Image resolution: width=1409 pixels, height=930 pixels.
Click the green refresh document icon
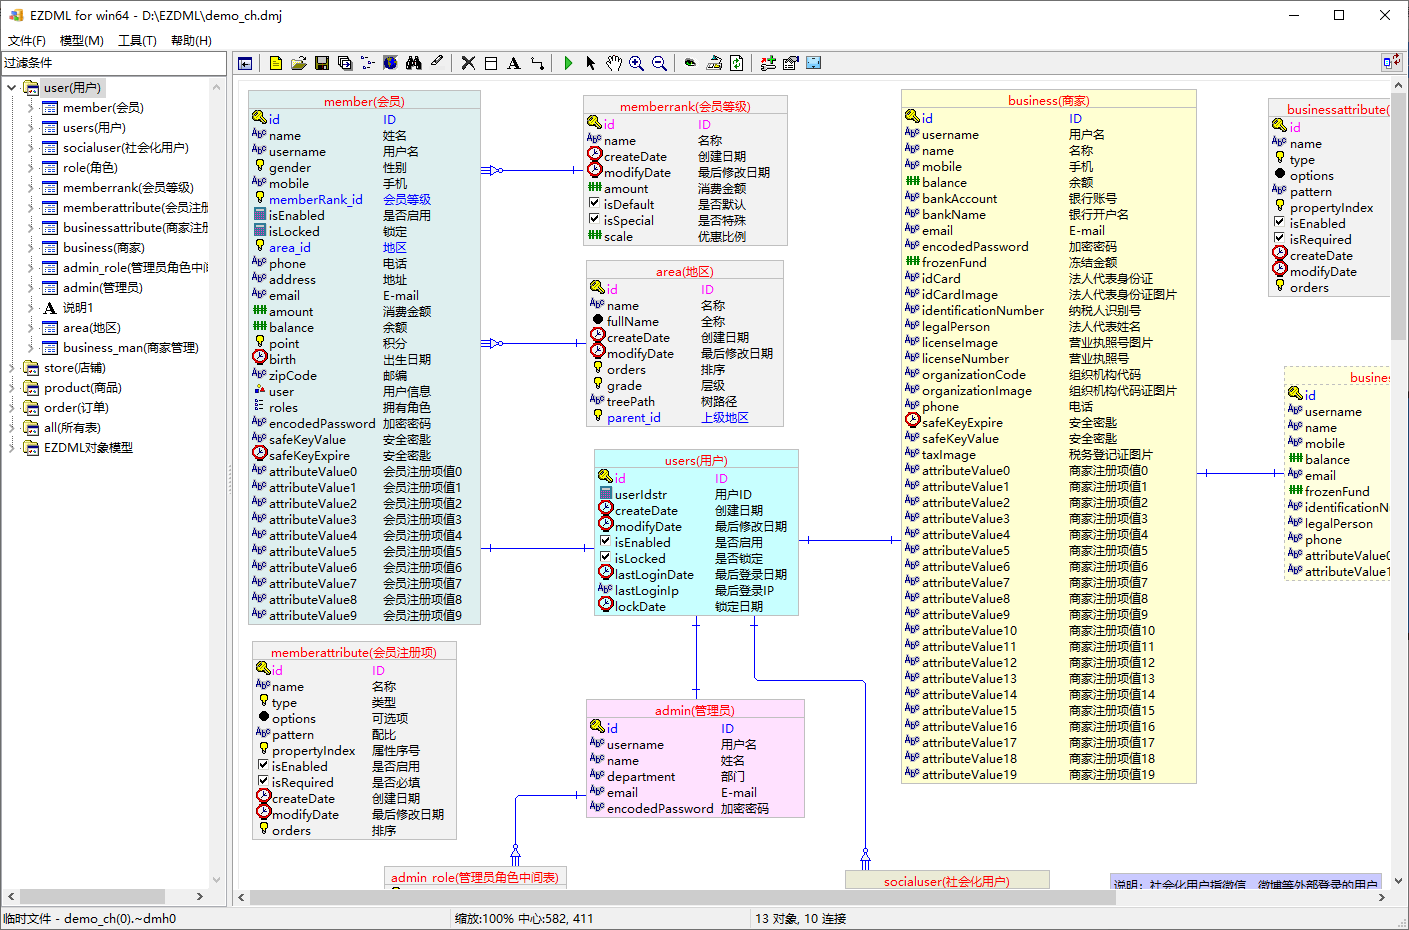click(x=737, y=63)
